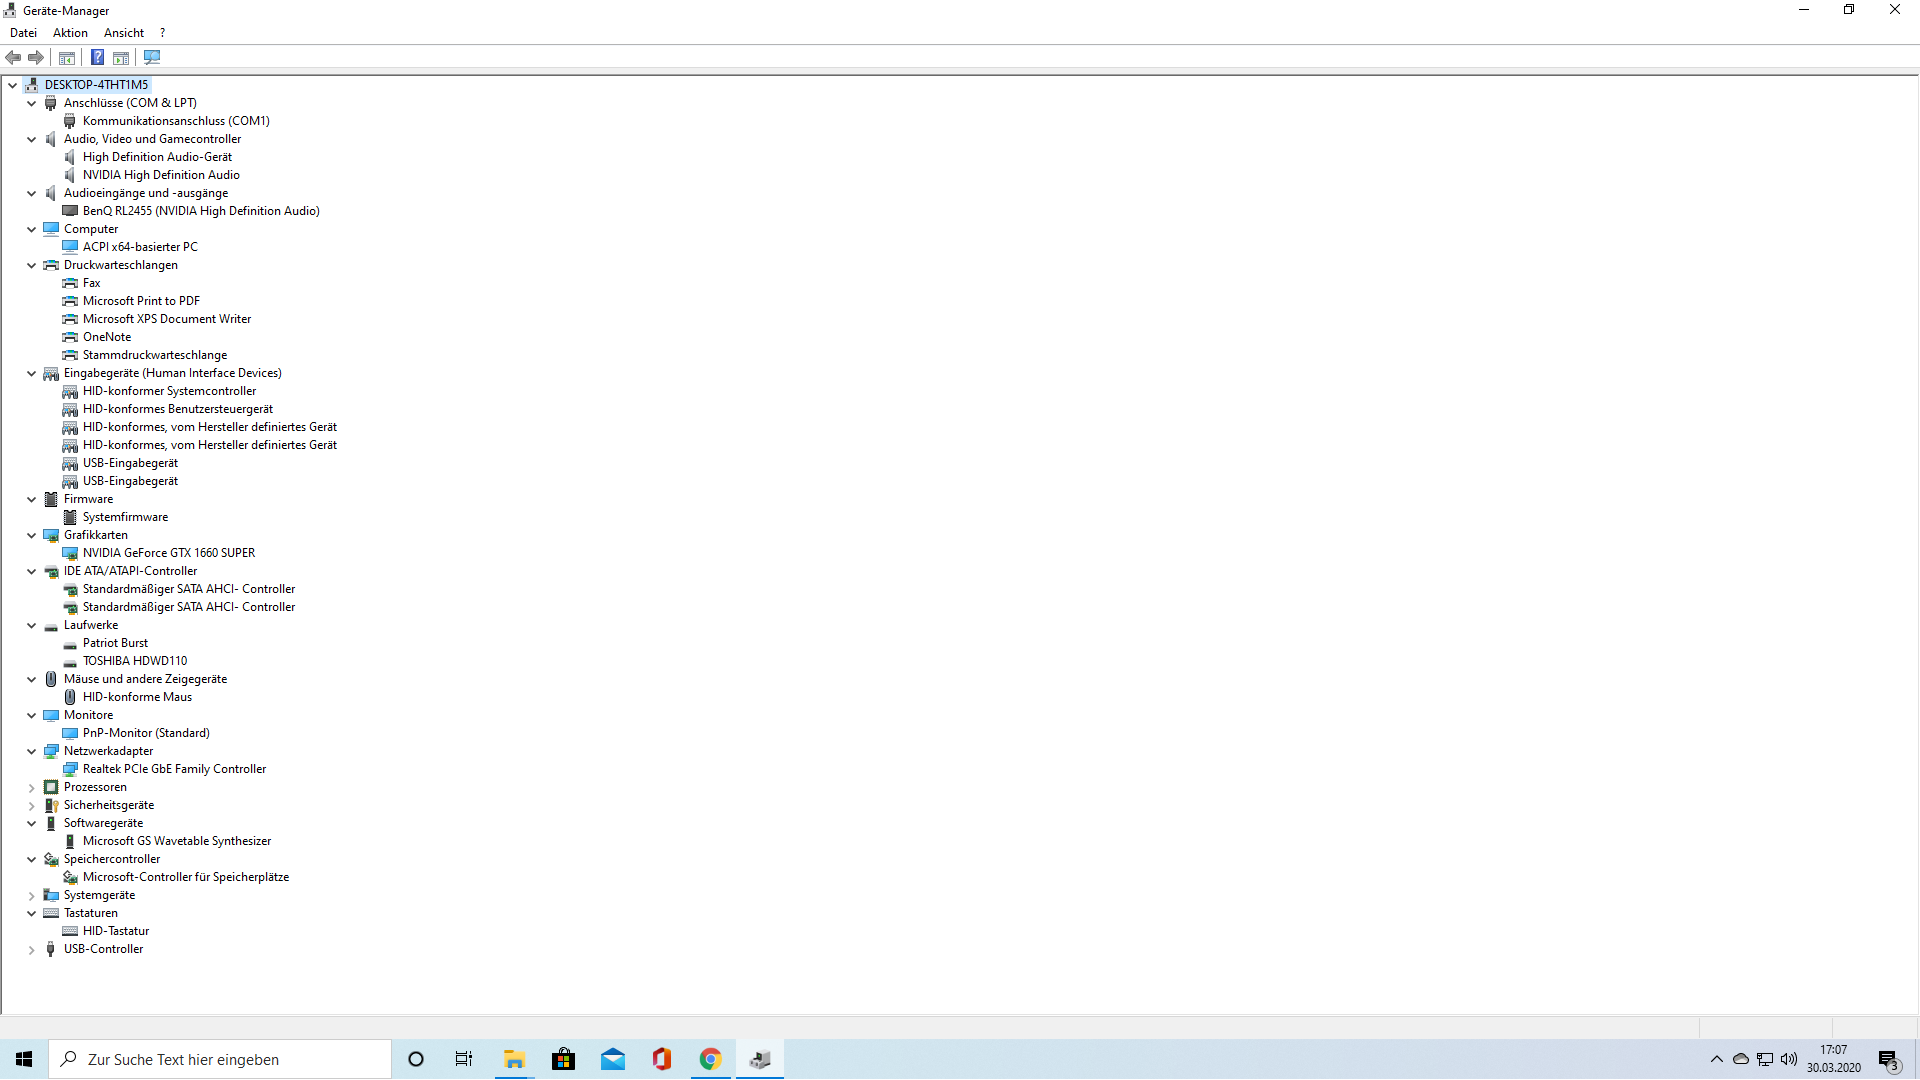The image size is (1920, 1080).
Task: Collapse the Druckwarteschlangen category
Action: 32,266
